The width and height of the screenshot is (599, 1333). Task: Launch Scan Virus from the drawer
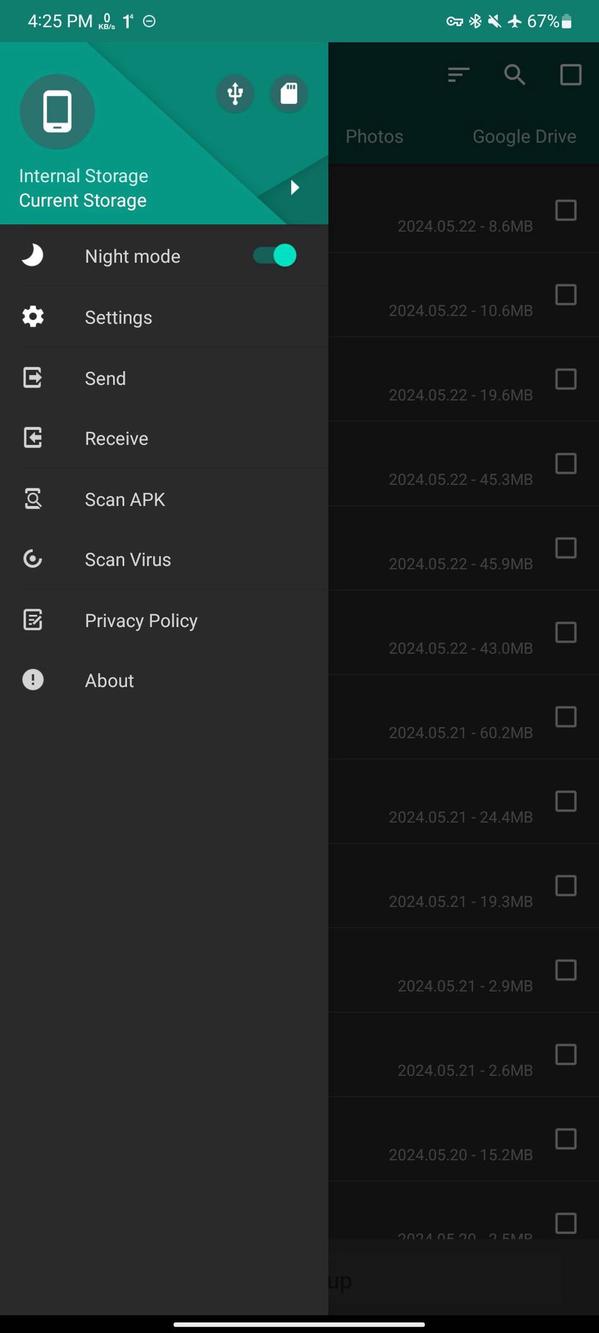(127, 559)
